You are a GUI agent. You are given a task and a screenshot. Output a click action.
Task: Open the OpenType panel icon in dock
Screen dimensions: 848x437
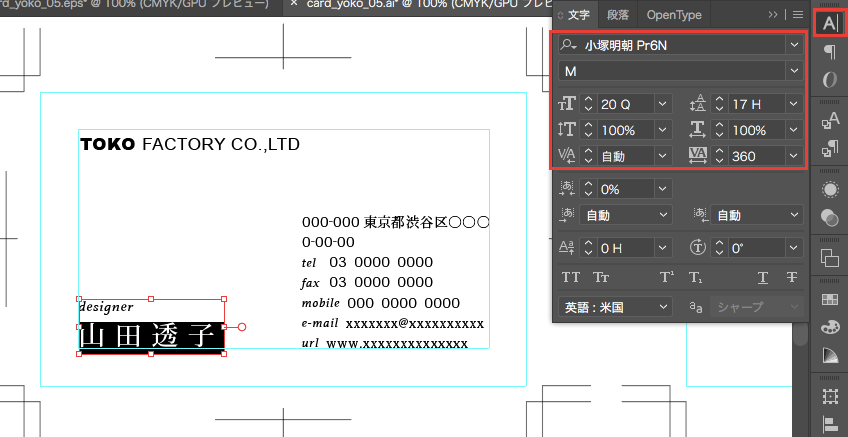click(x=830, y=79)
